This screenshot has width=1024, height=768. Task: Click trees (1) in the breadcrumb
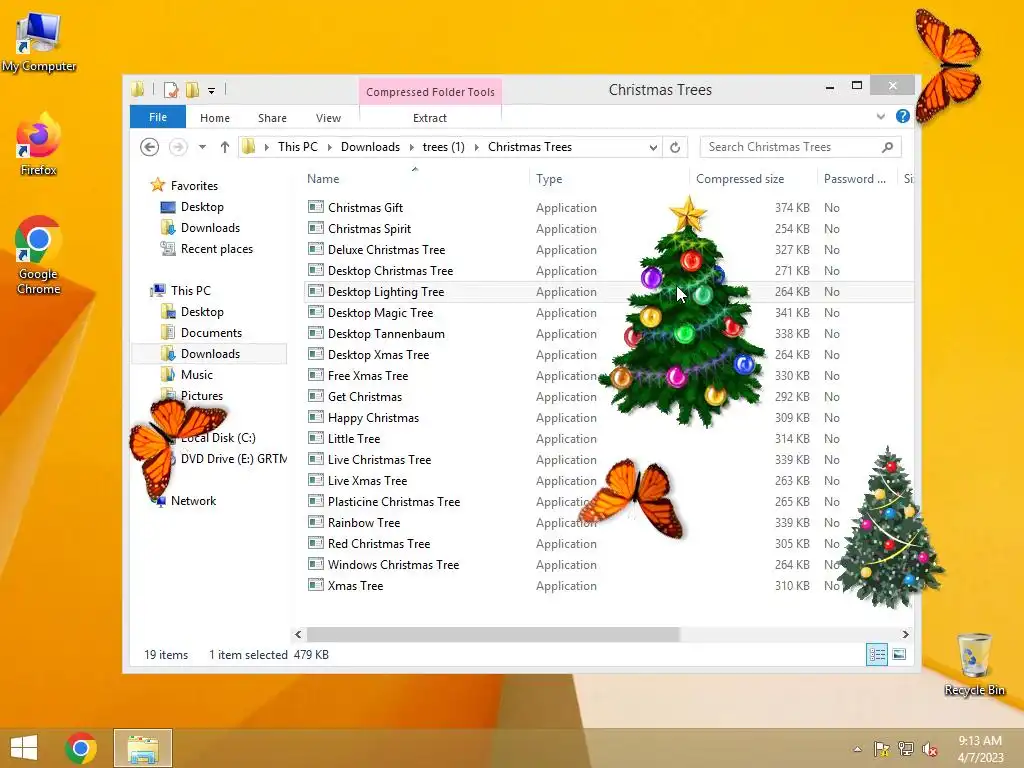coord(443,147)
